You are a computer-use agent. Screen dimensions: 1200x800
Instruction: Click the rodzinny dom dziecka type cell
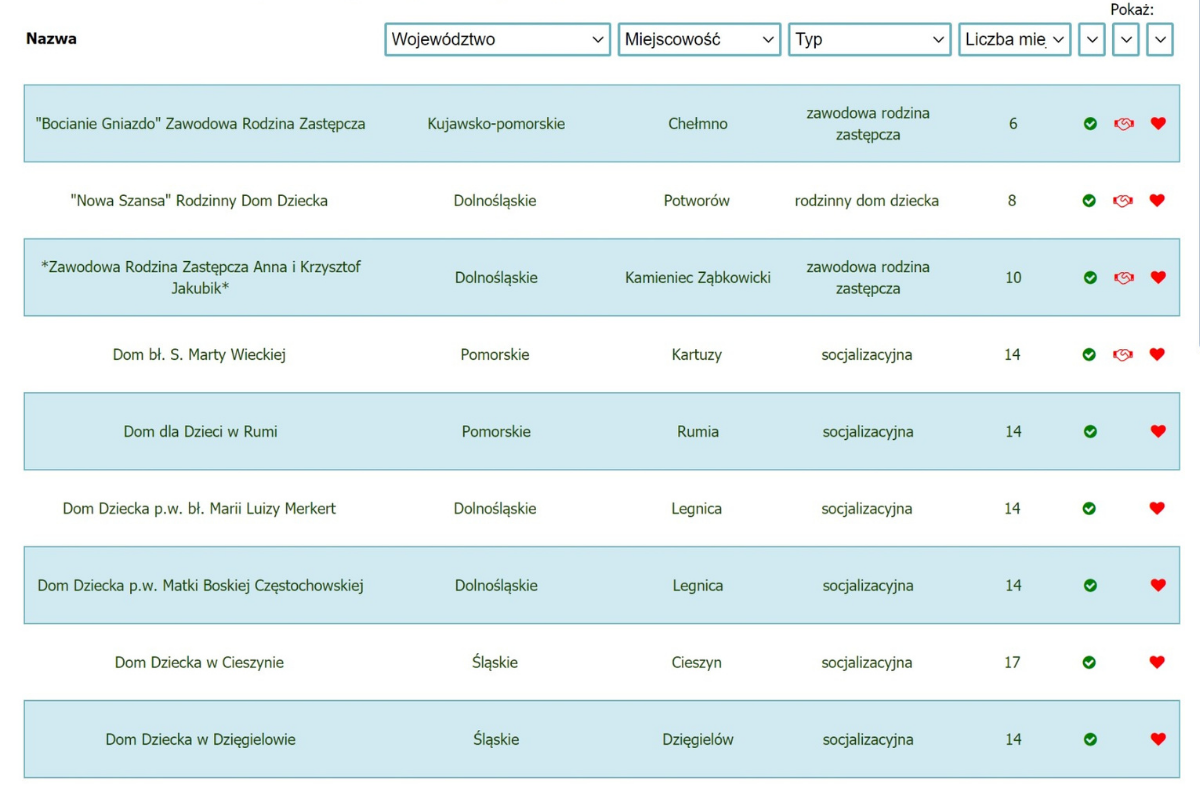pyautogui.click(x=867, y=200)
